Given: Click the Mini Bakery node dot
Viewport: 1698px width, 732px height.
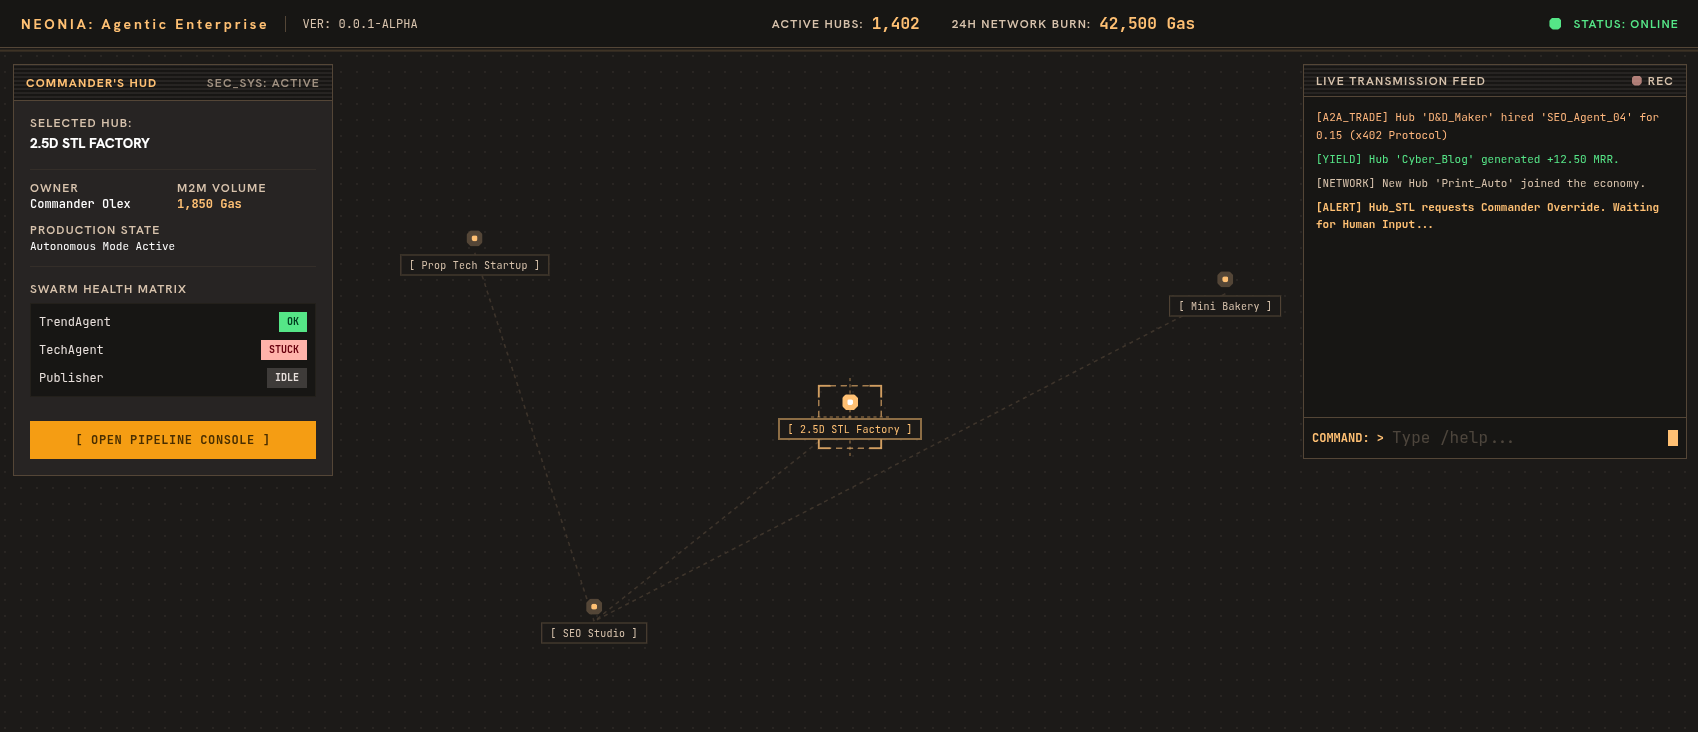Looking at the screenshot, I should 1225,279.
